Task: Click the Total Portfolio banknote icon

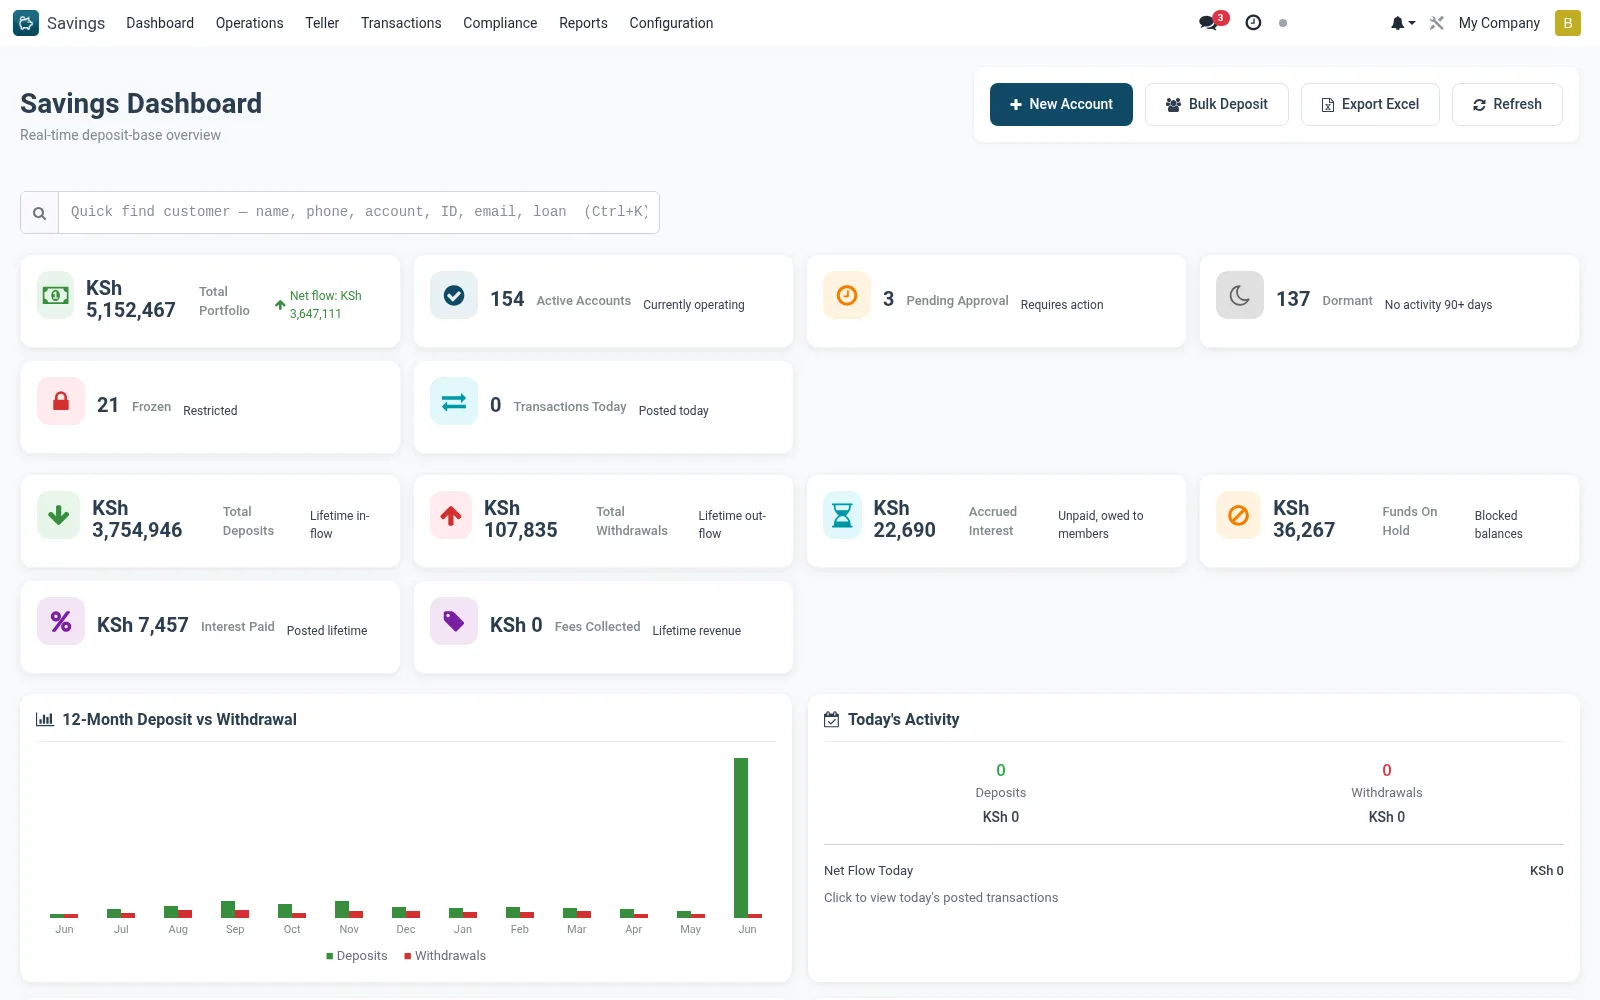Action: tap(56, 295)
